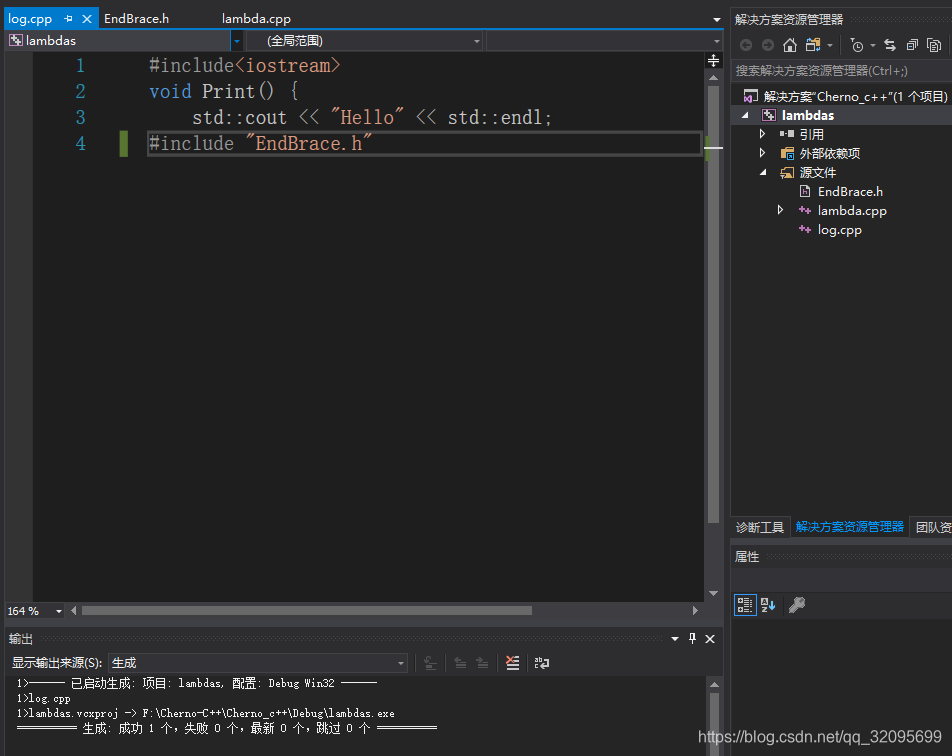Place cursor on line 4 #include "EndBrace.h"

pos(260,143)
